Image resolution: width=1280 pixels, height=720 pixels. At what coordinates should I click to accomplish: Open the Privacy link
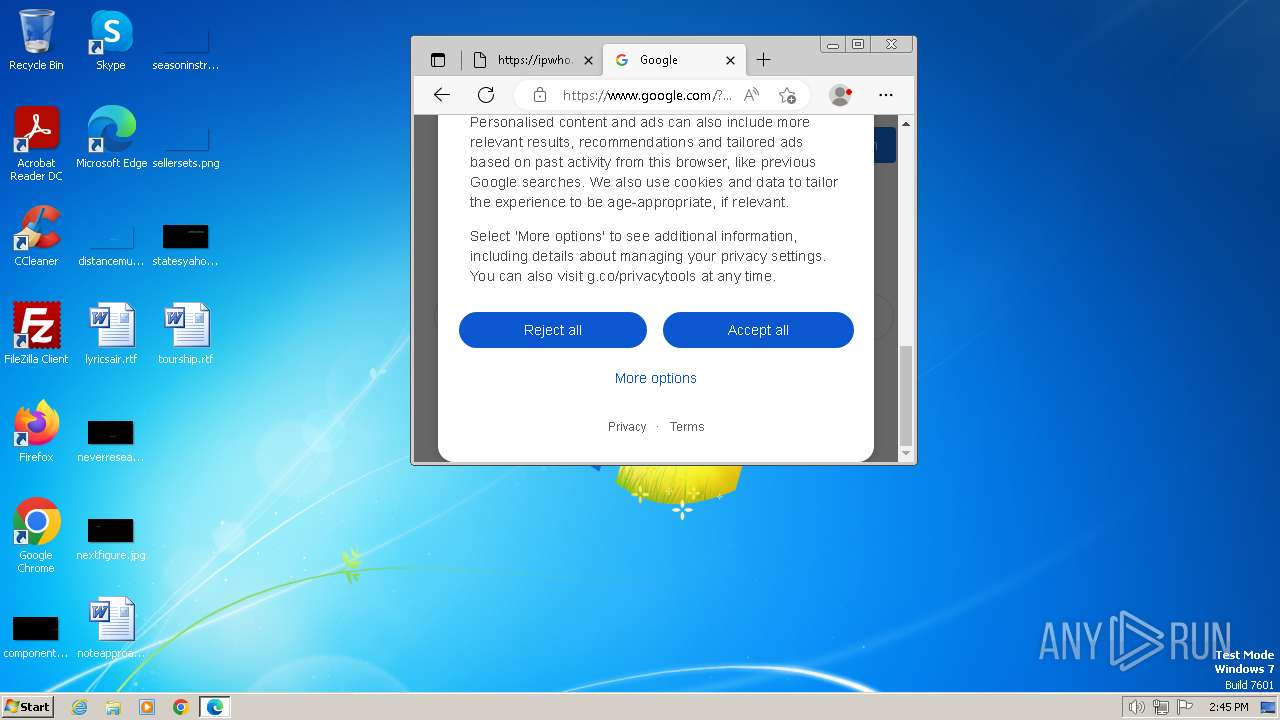(x=627, y=427)
